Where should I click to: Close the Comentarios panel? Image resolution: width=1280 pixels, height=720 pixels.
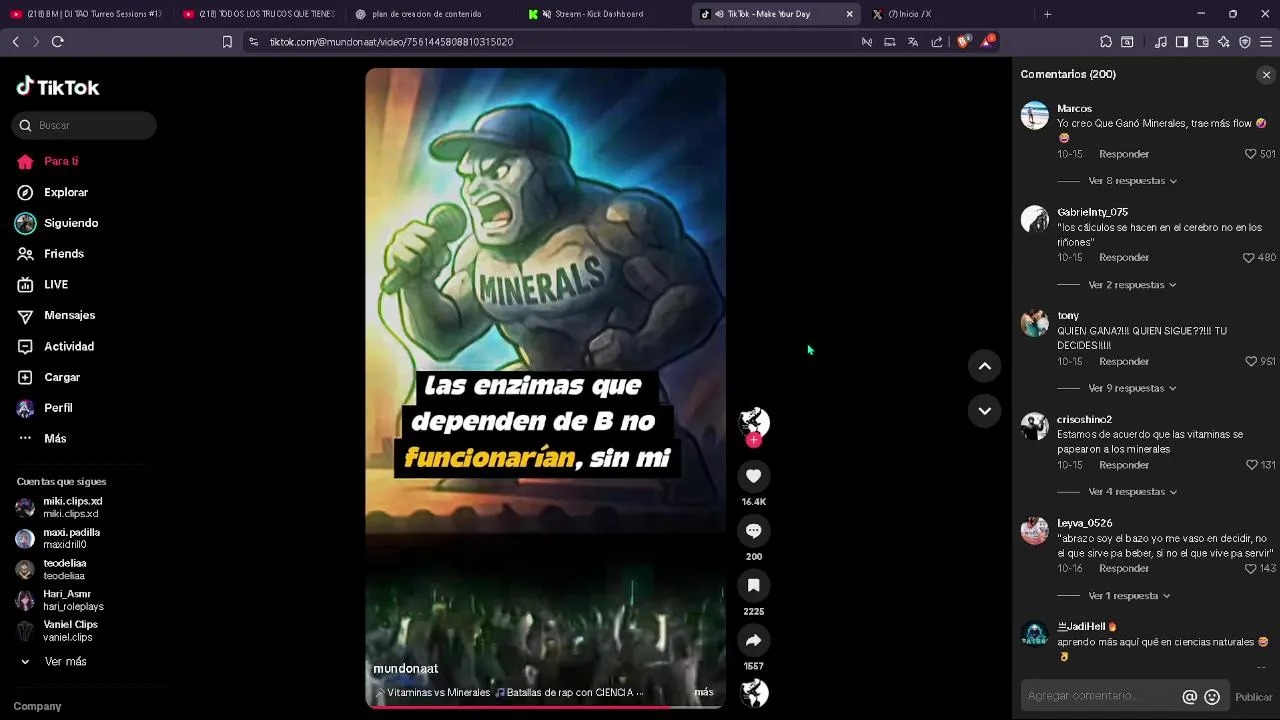(1266, 75)
